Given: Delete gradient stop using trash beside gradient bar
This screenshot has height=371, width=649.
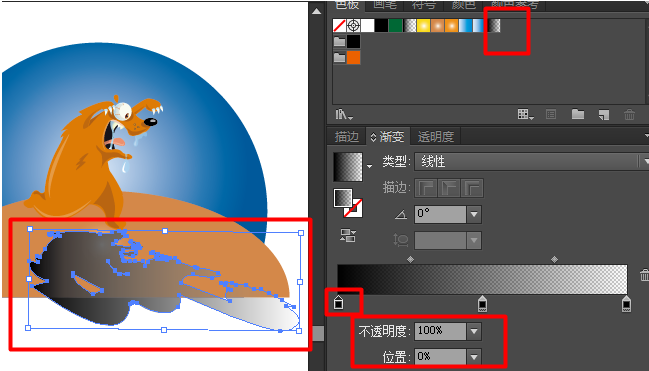Looking at the screenshot, I should tap(644, 275).
